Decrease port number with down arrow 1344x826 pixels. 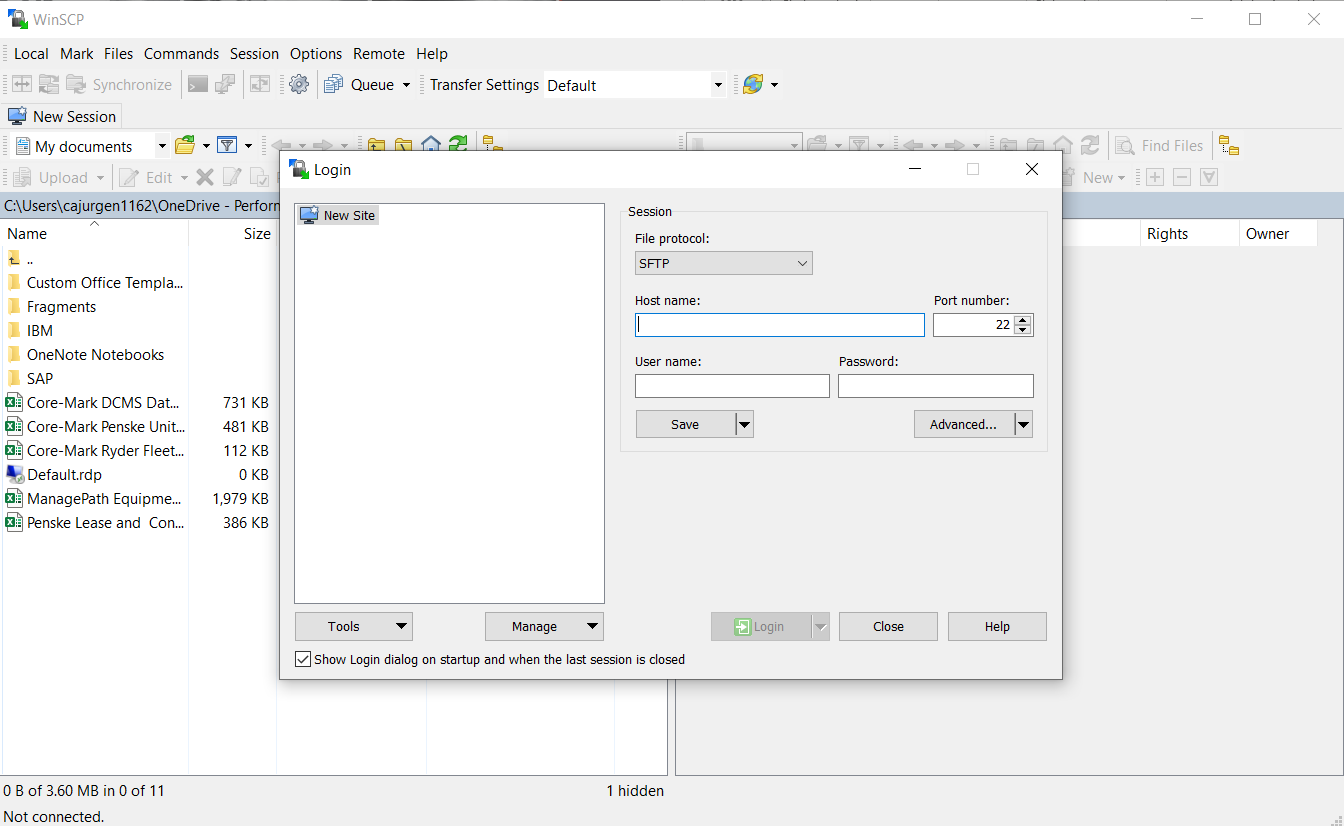(x=1022, y=330)
